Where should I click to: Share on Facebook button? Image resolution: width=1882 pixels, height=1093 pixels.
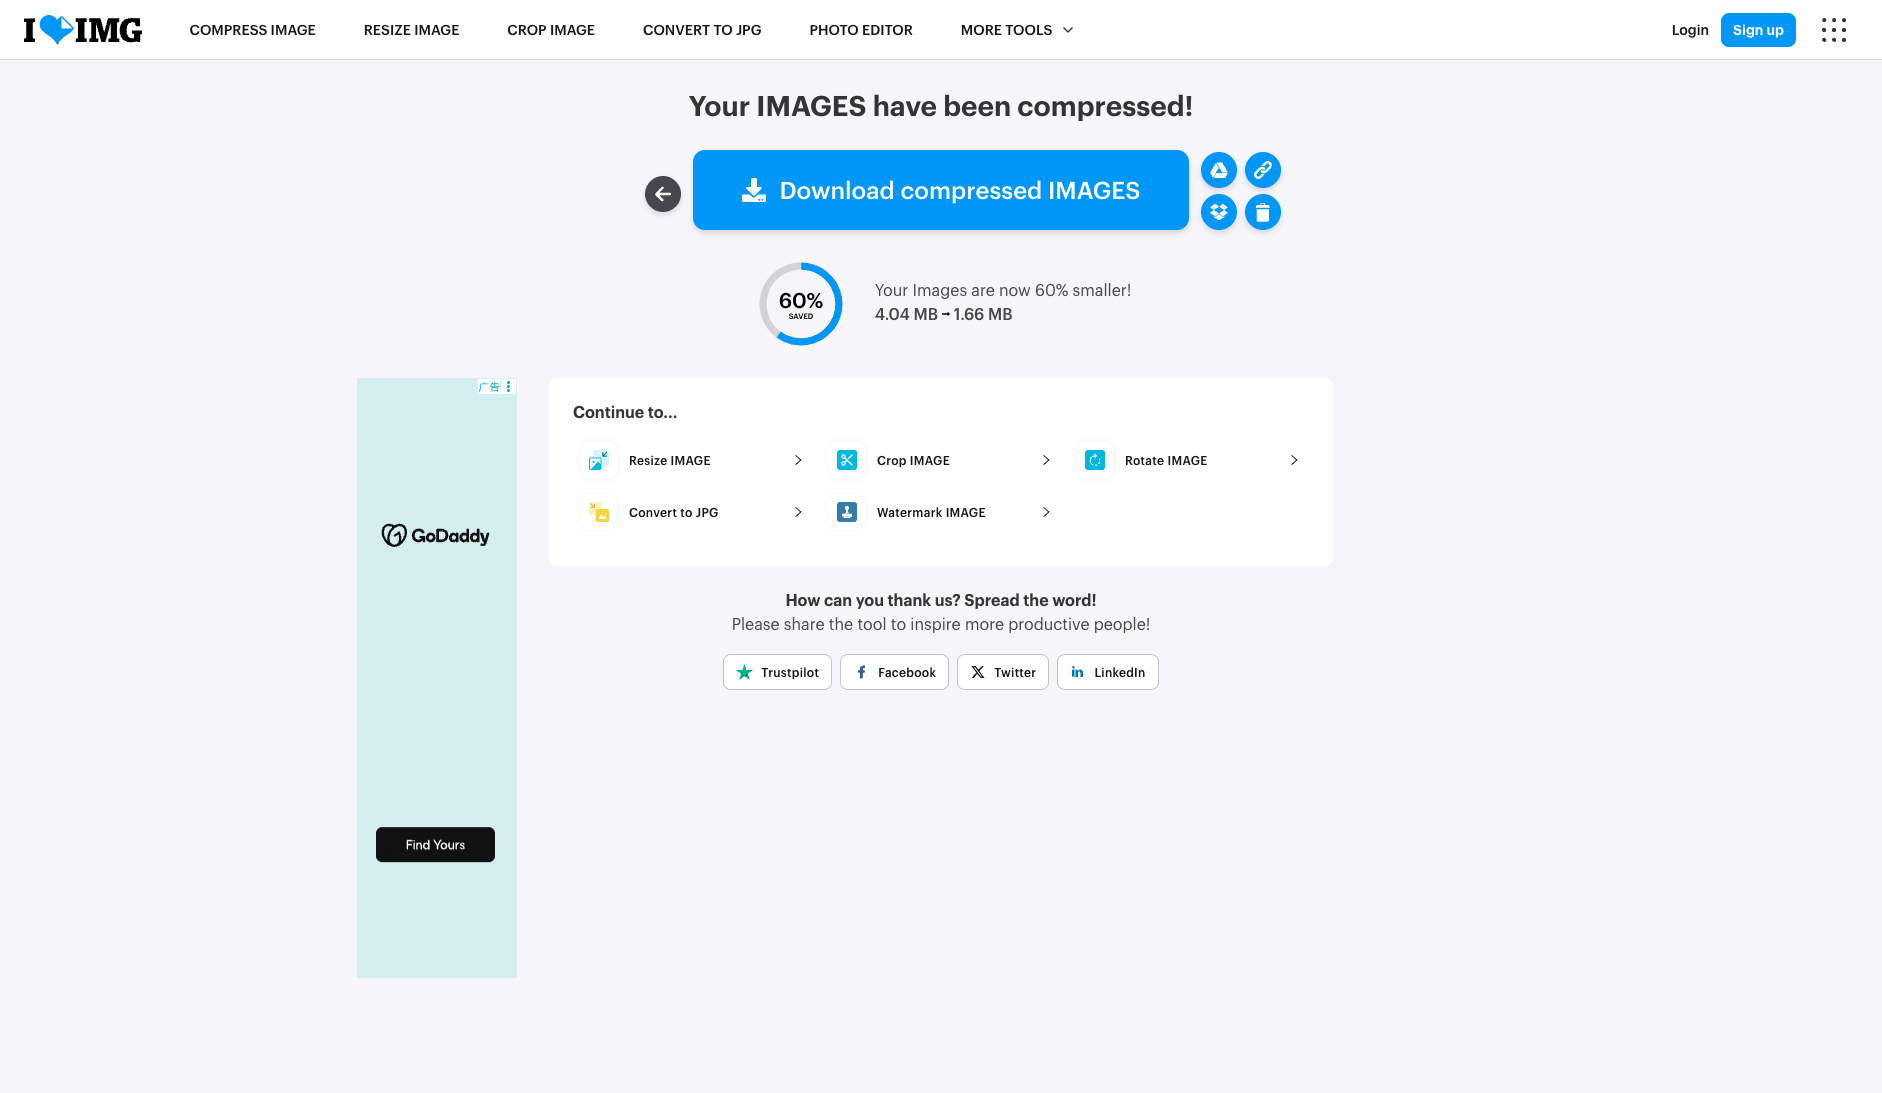(x=894, y=672)
